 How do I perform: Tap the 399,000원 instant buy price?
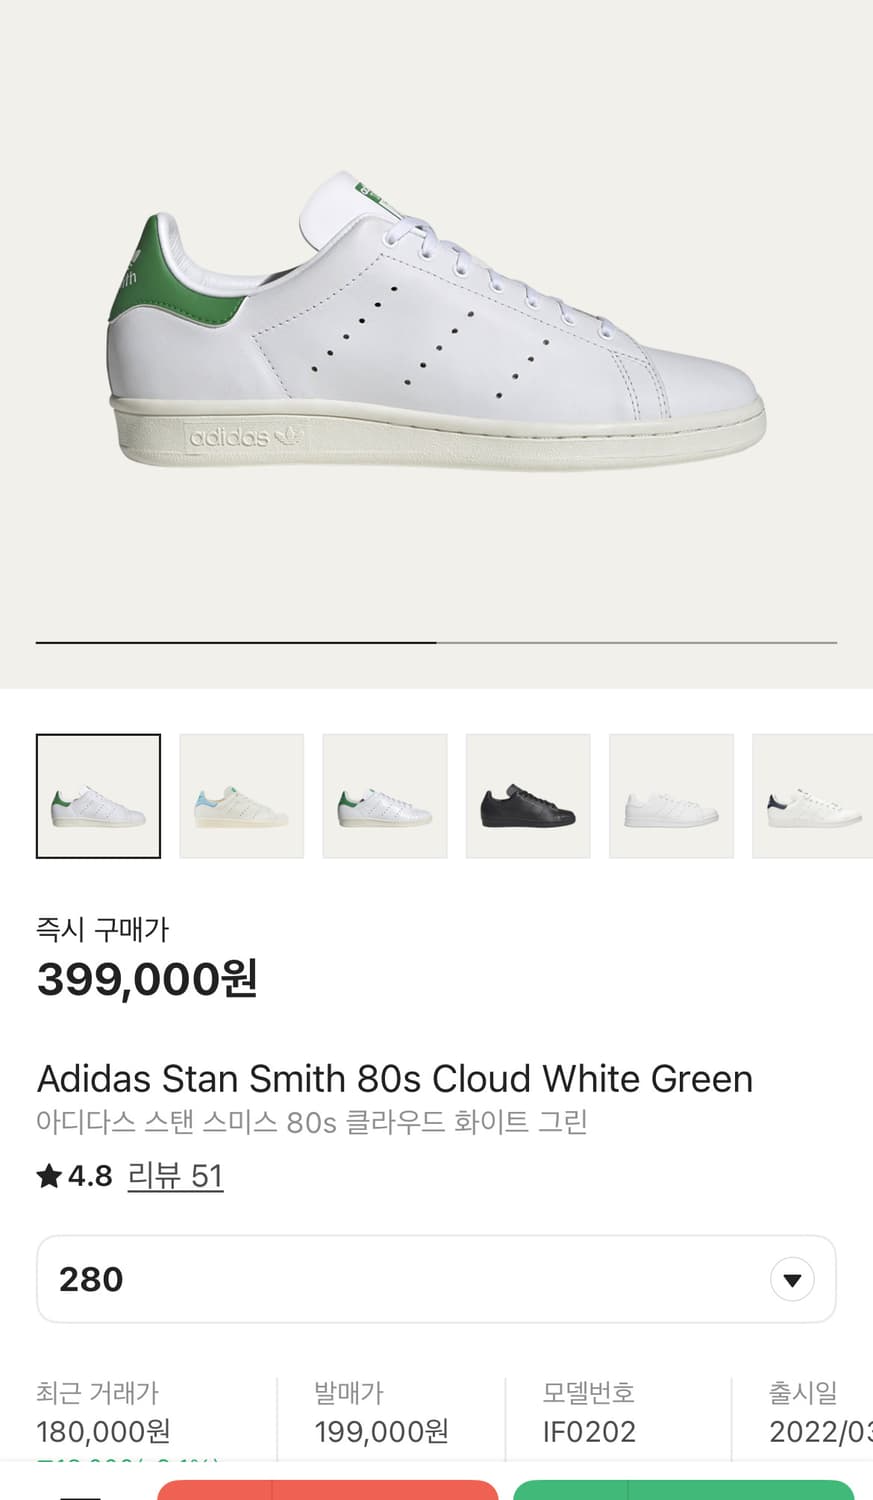pos(148,979)
